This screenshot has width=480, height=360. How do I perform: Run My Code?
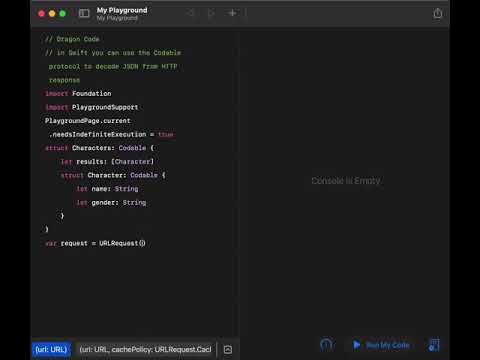coord(381,345)
